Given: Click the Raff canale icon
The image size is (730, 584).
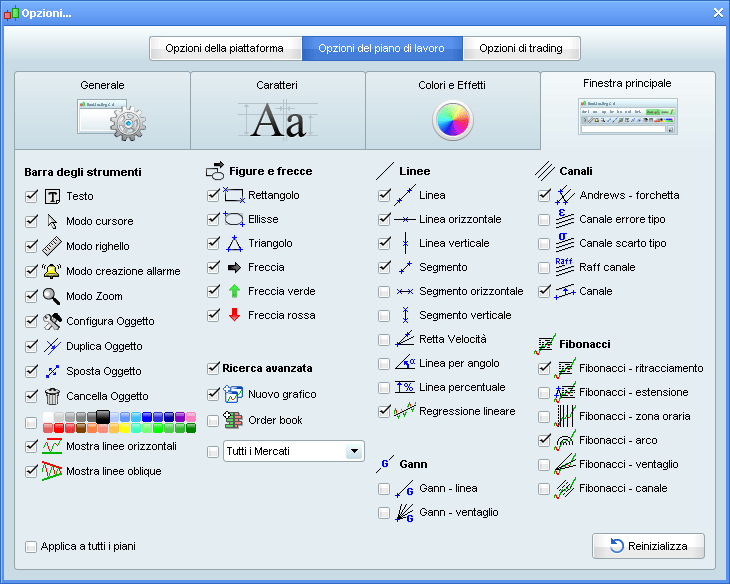Looking at the screenshot, I should [x=565, y=267].
